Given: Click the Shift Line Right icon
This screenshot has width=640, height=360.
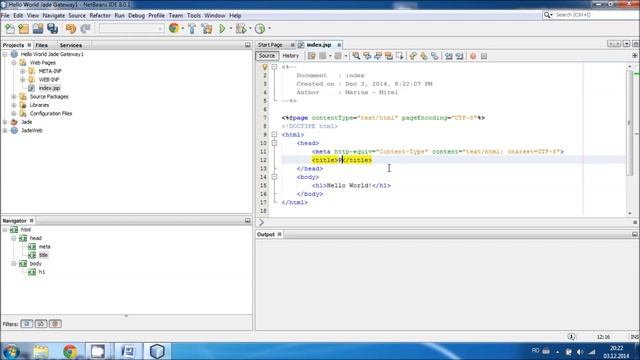Looking at the screenshot, I should pyautogui.click(x=460, y=56).
